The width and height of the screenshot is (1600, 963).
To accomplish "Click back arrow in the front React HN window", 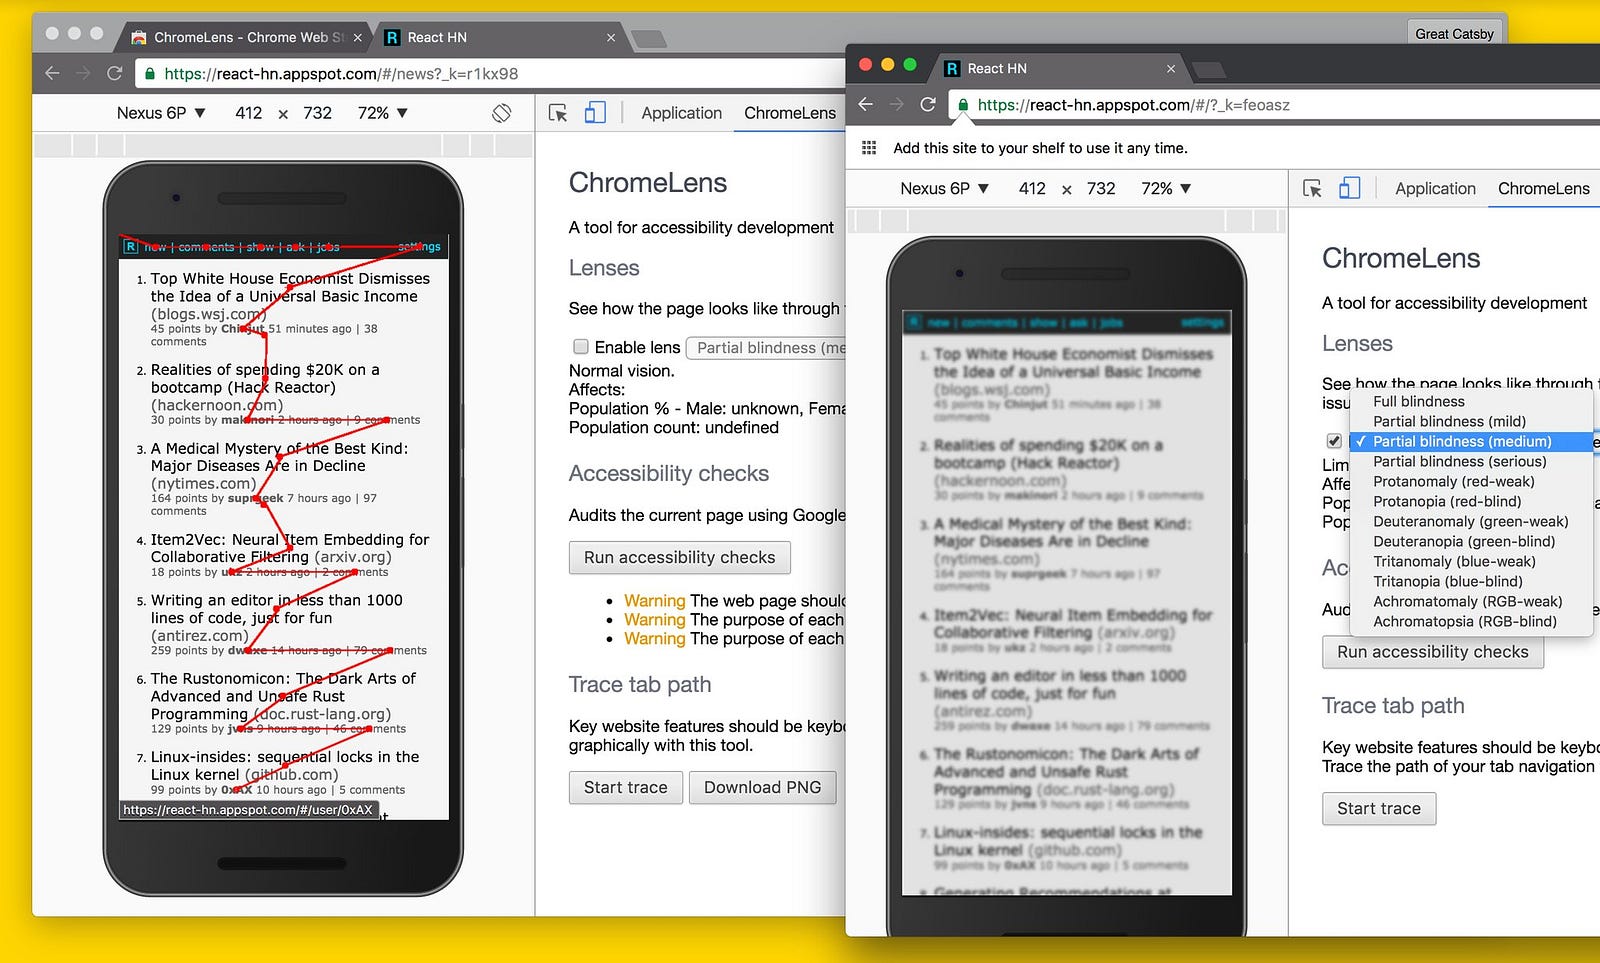I will coord(866,104).
